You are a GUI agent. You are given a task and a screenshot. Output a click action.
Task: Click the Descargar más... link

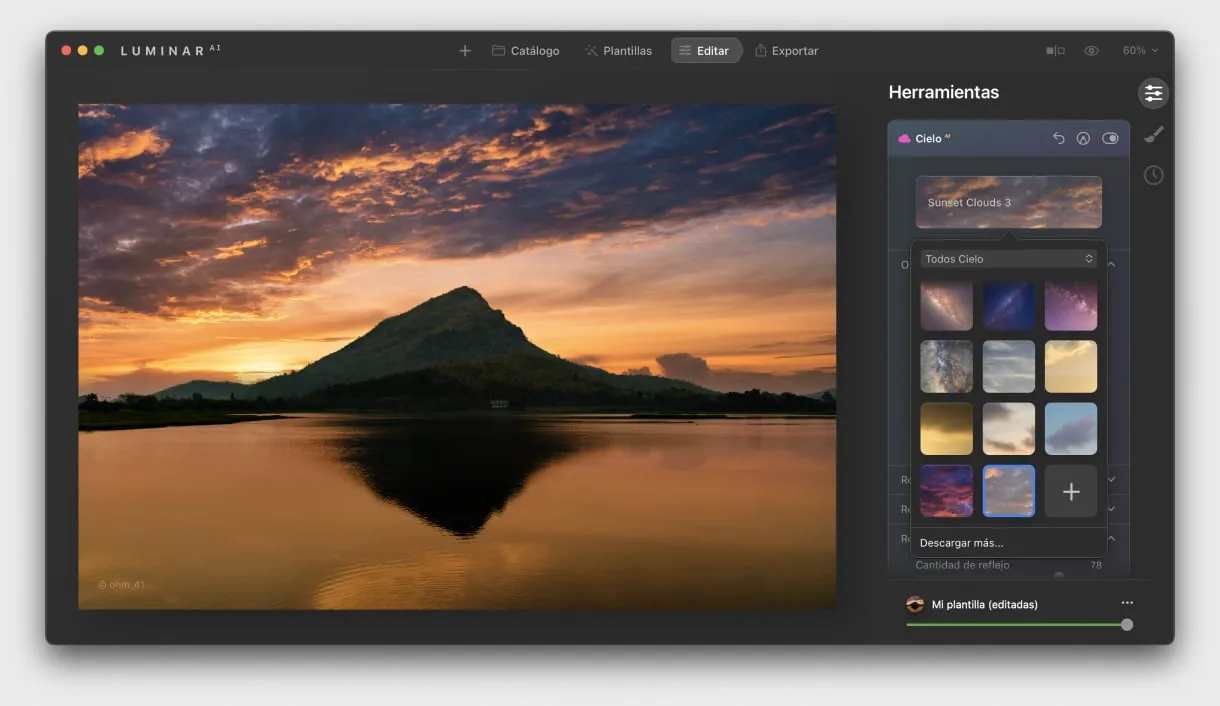point(961,543)
